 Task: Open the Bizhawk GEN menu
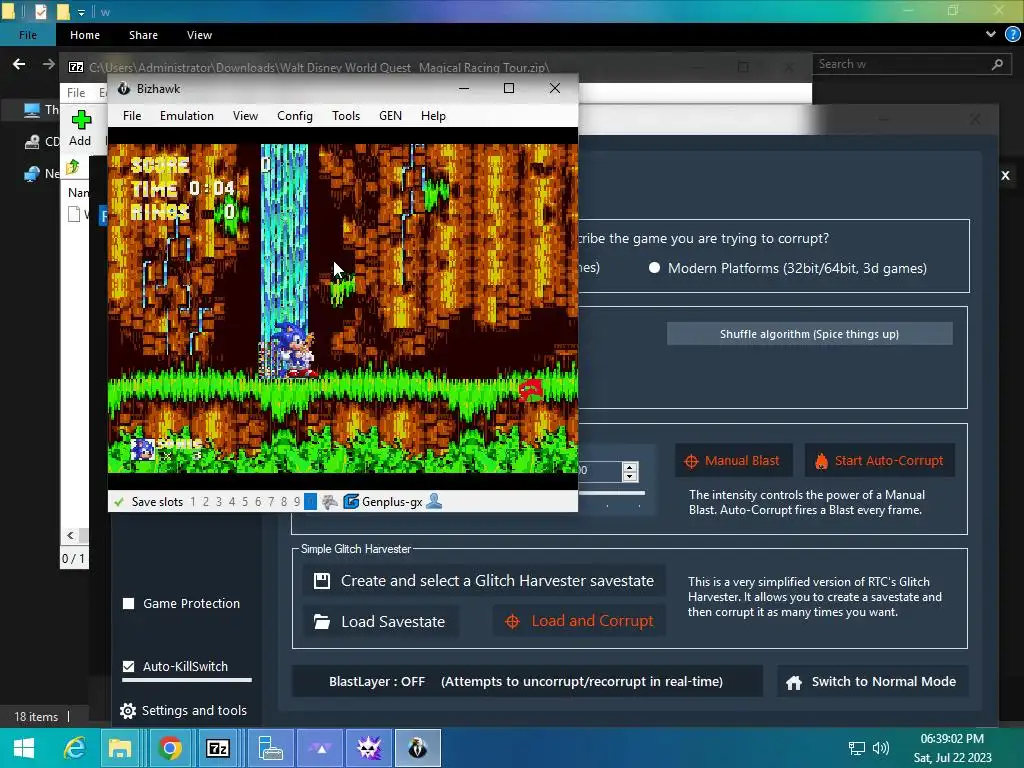[x=391, y=116]
